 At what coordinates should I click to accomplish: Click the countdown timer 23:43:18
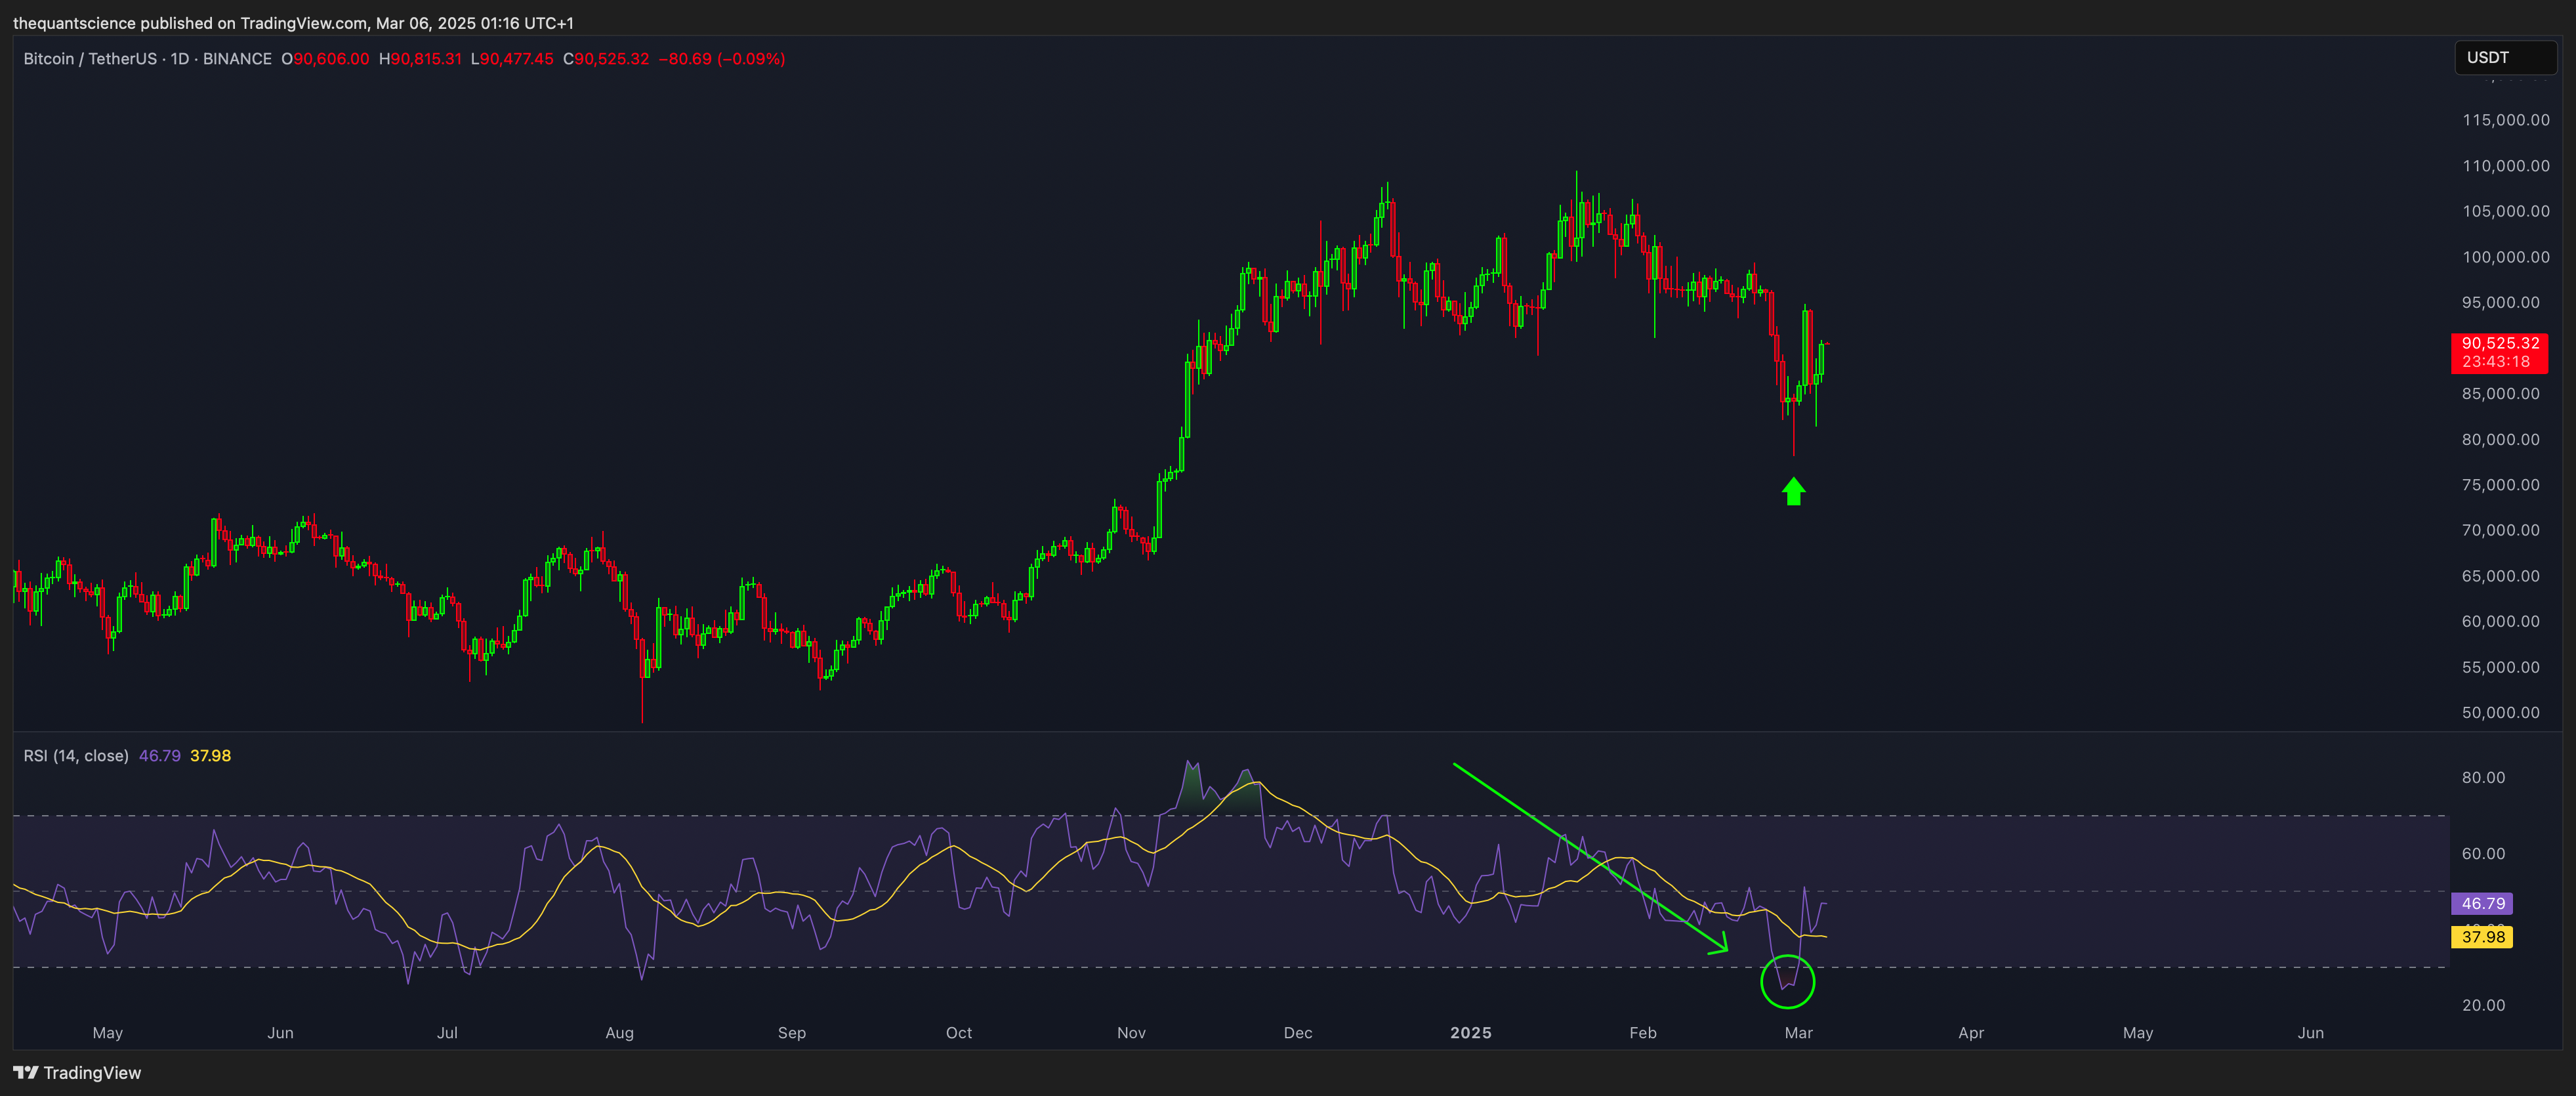[2496, 362]
